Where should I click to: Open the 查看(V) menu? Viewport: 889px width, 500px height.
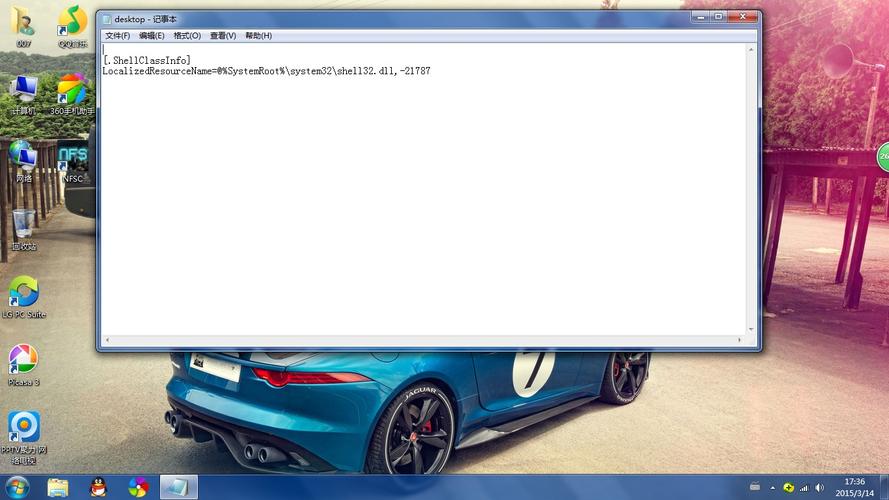pyautogui.click(x=223, y=36)
